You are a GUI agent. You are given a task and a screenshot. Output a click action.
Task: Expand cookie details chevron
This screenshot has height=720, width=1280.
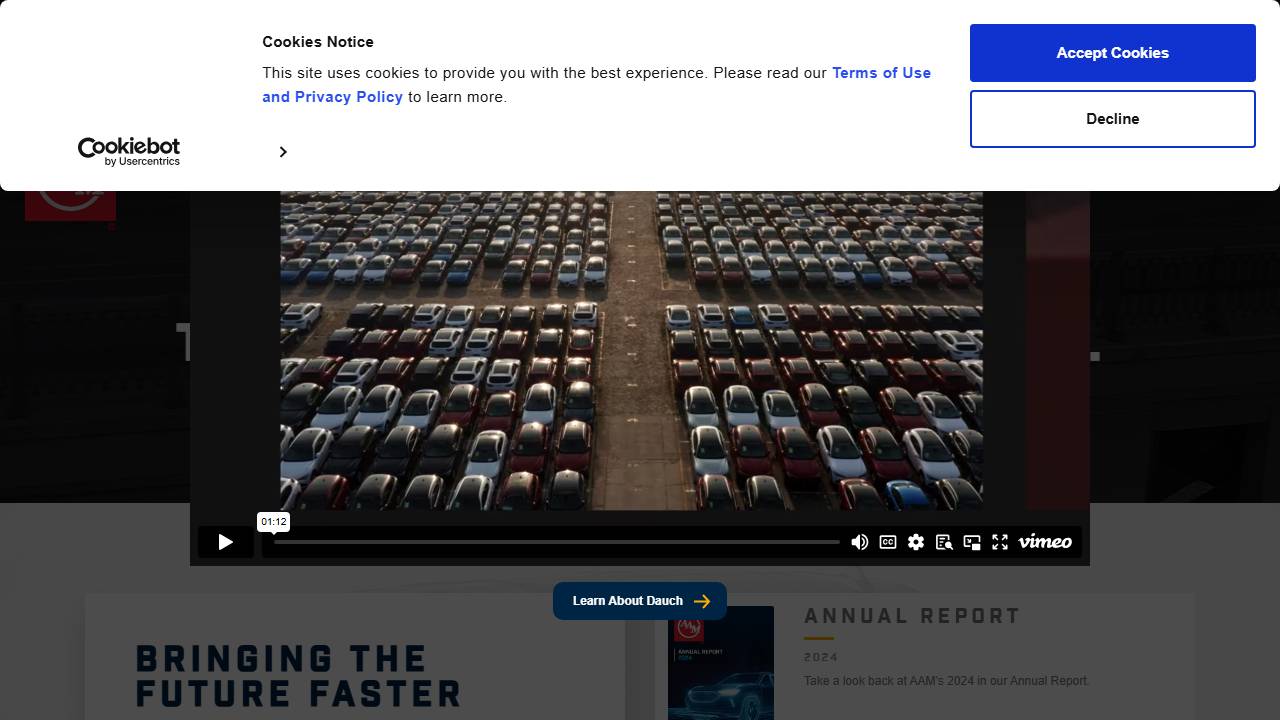coord(283,152)
